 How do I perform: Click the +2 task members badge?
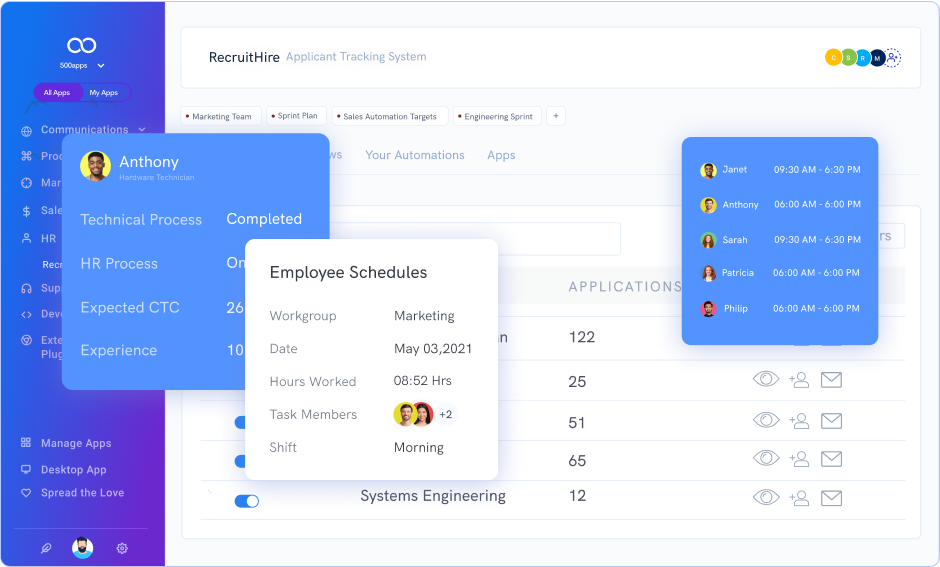(x=445, y=414)
